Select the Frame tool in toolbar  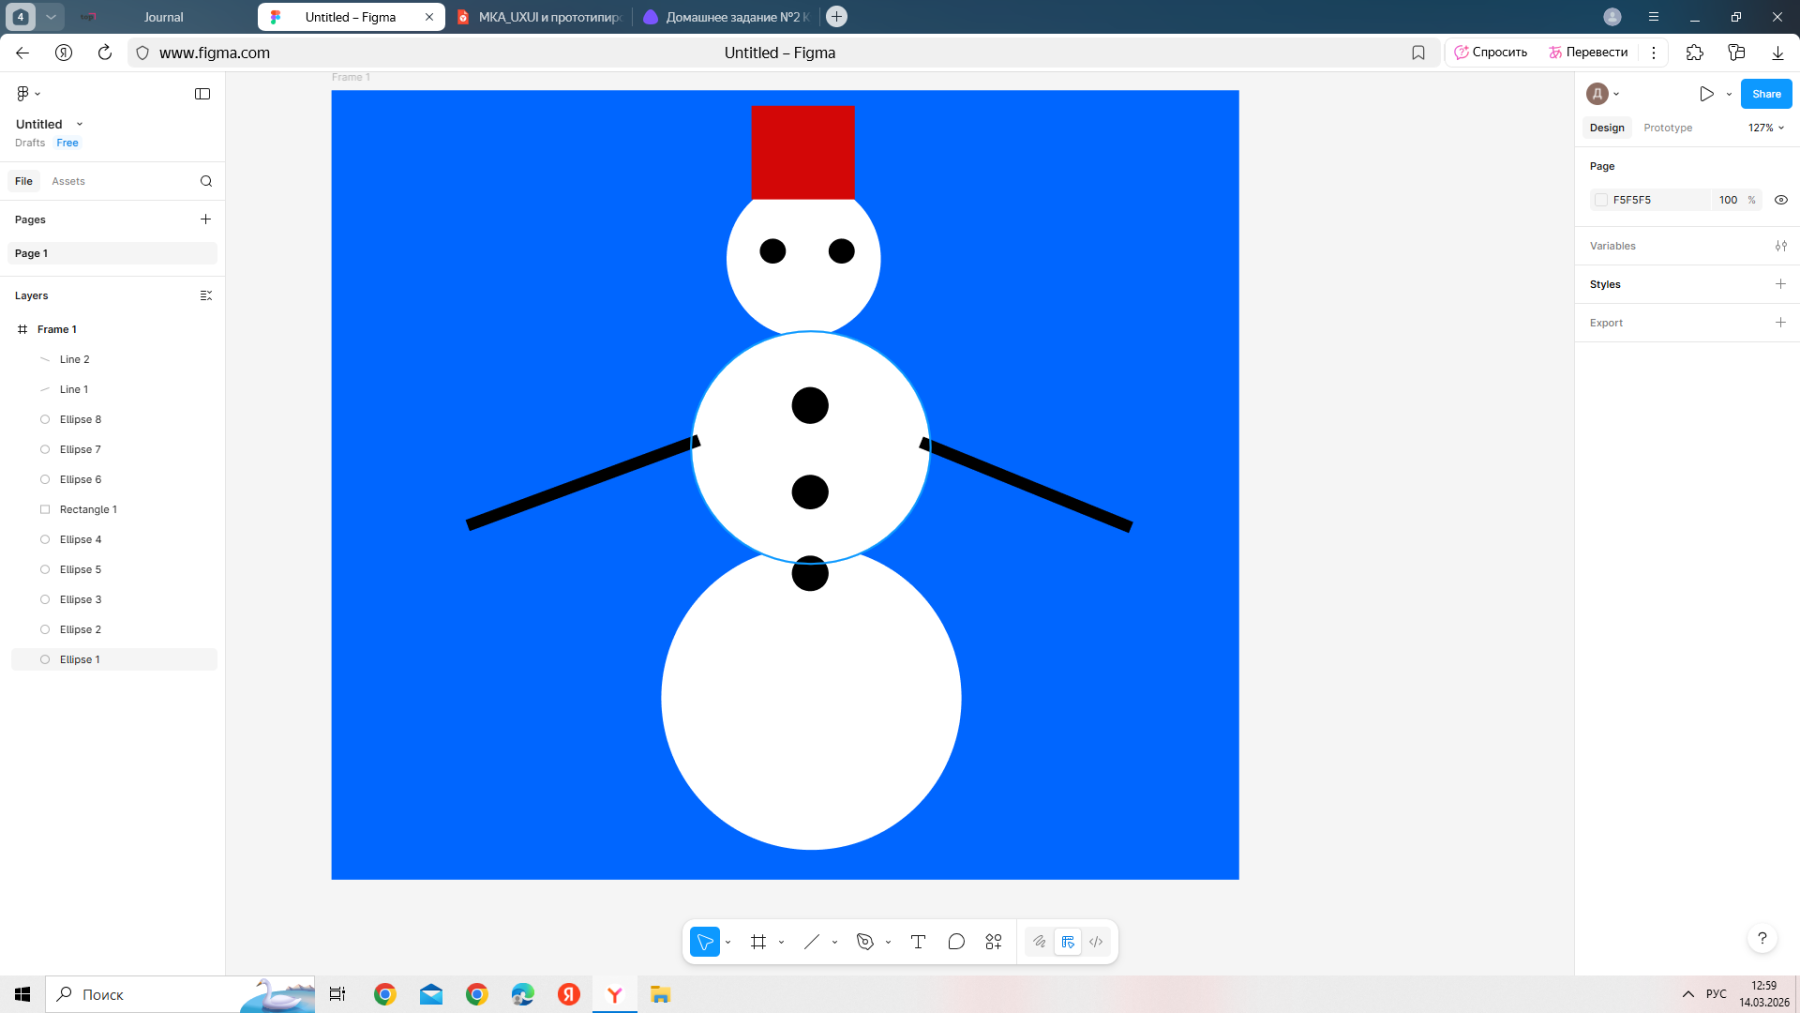[x=758, y=942]
